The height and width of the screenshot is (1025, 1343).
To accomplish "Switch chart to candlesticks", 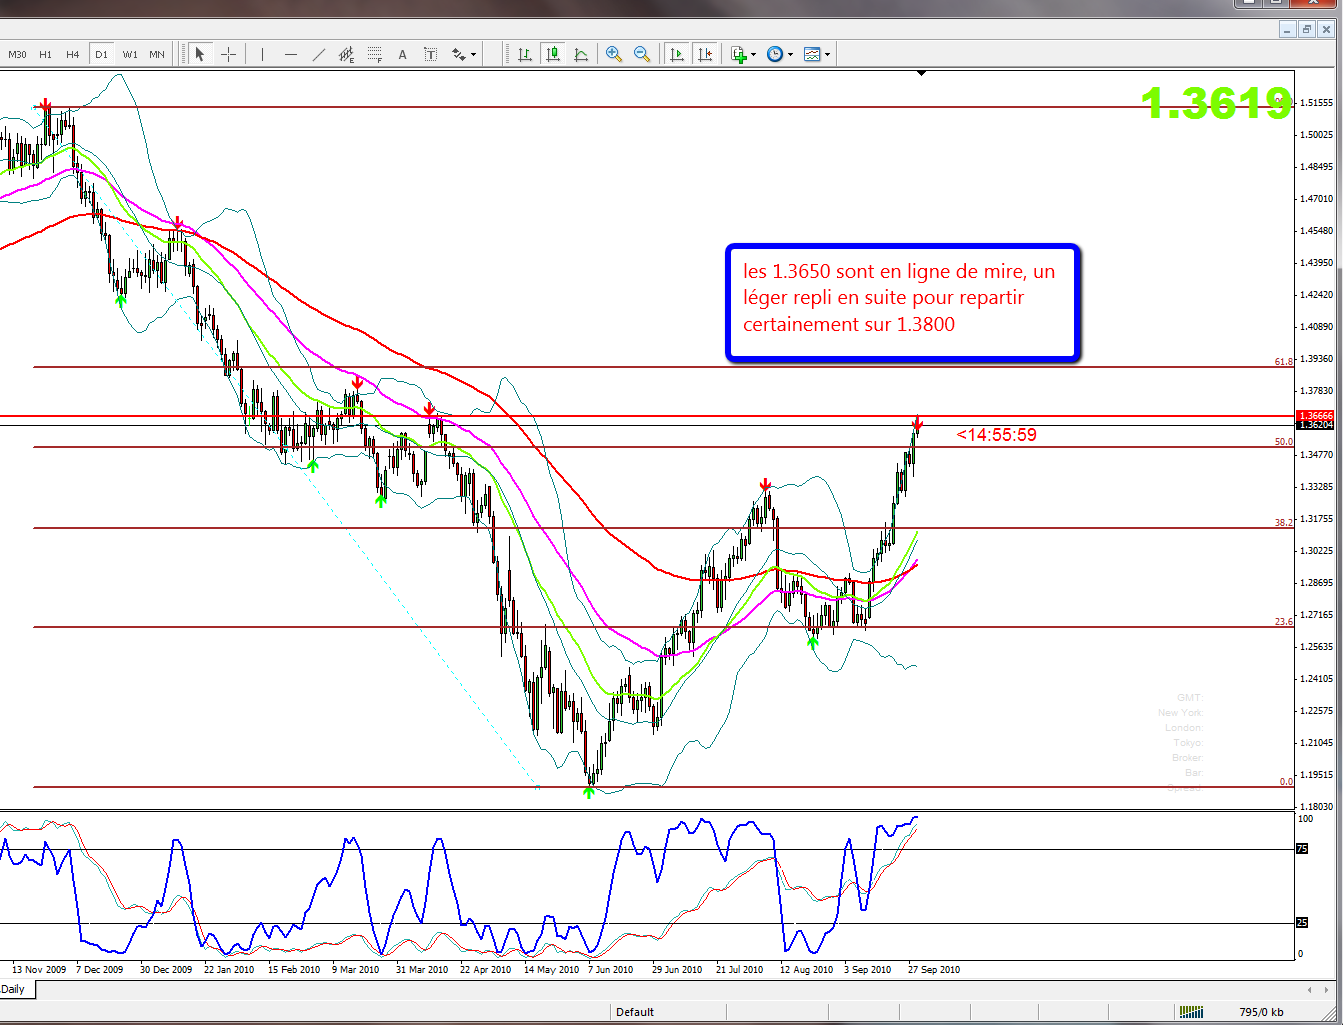I will 553,54.
